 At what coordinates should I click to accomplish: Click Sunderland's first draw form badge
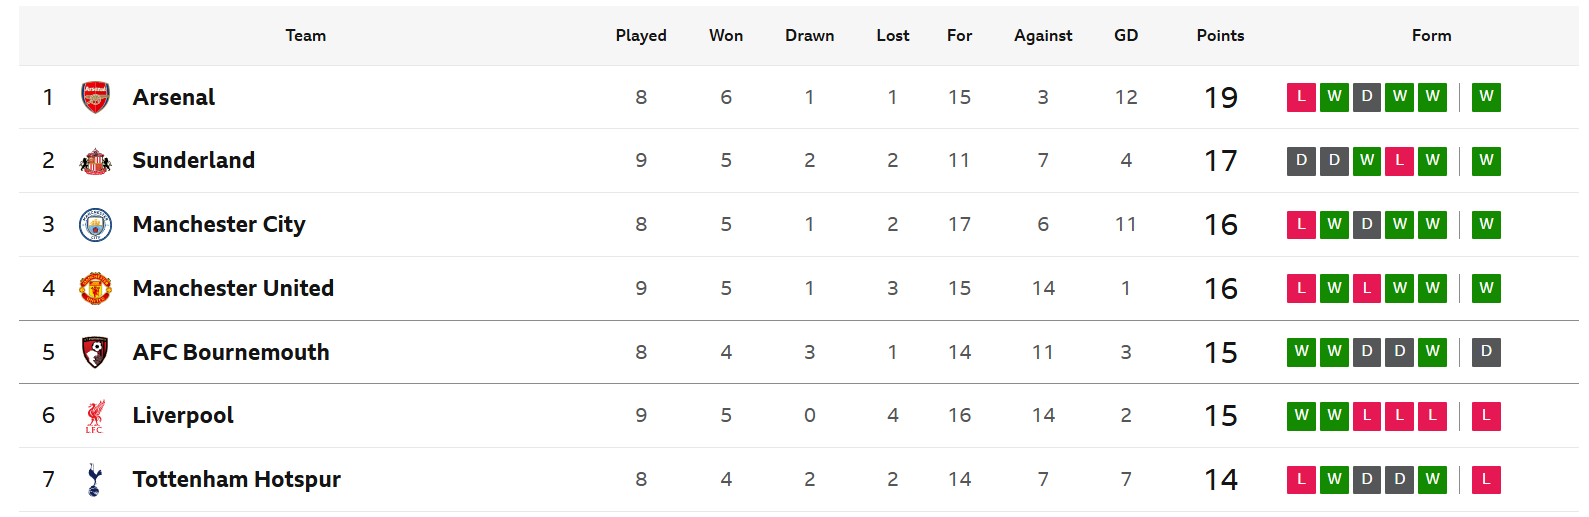pyautogui.click(x=1301, y=161)
